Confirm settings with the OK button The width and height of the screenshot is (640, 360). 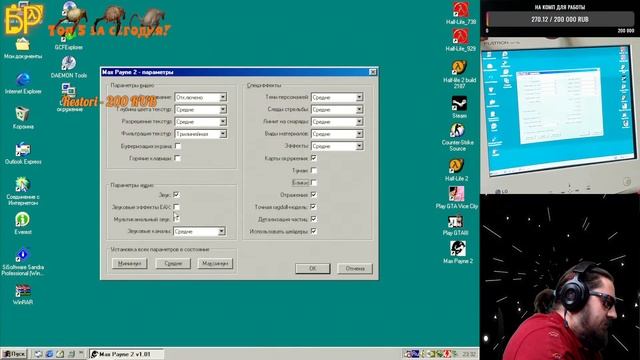313,268
